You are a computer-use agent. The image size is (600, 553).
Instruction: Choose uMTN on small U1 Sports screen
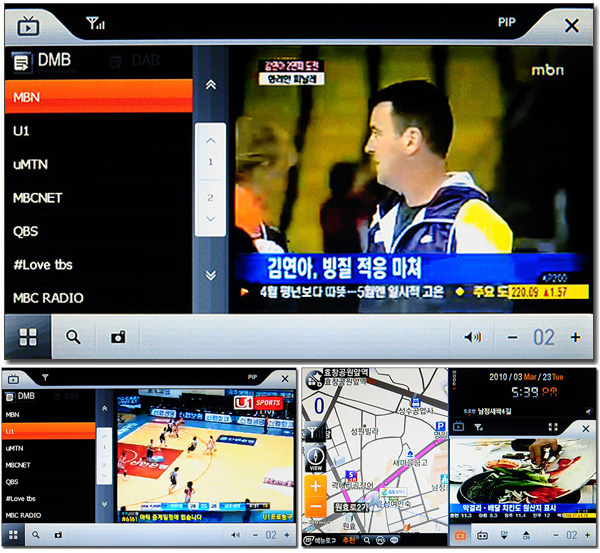pyautogui.click(x=49, y=448)
